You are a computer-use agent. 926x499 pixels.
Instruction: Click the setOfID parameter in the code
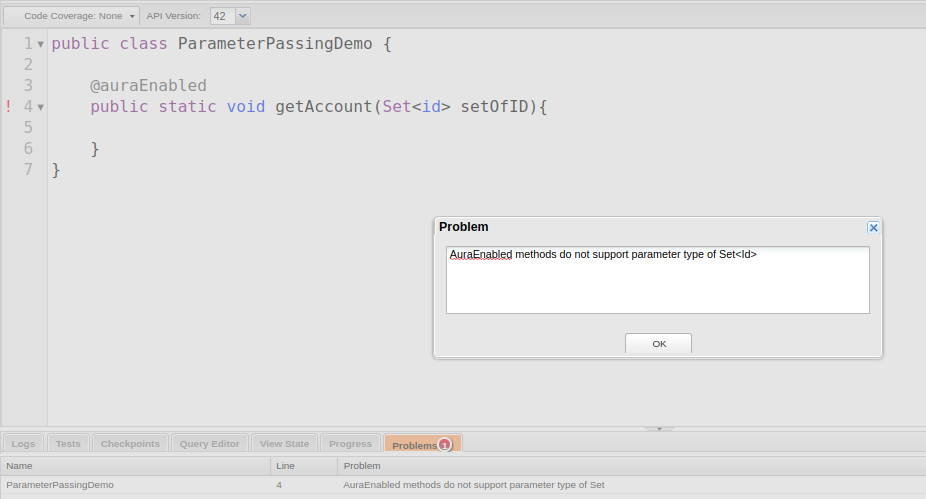pos(494,107)
